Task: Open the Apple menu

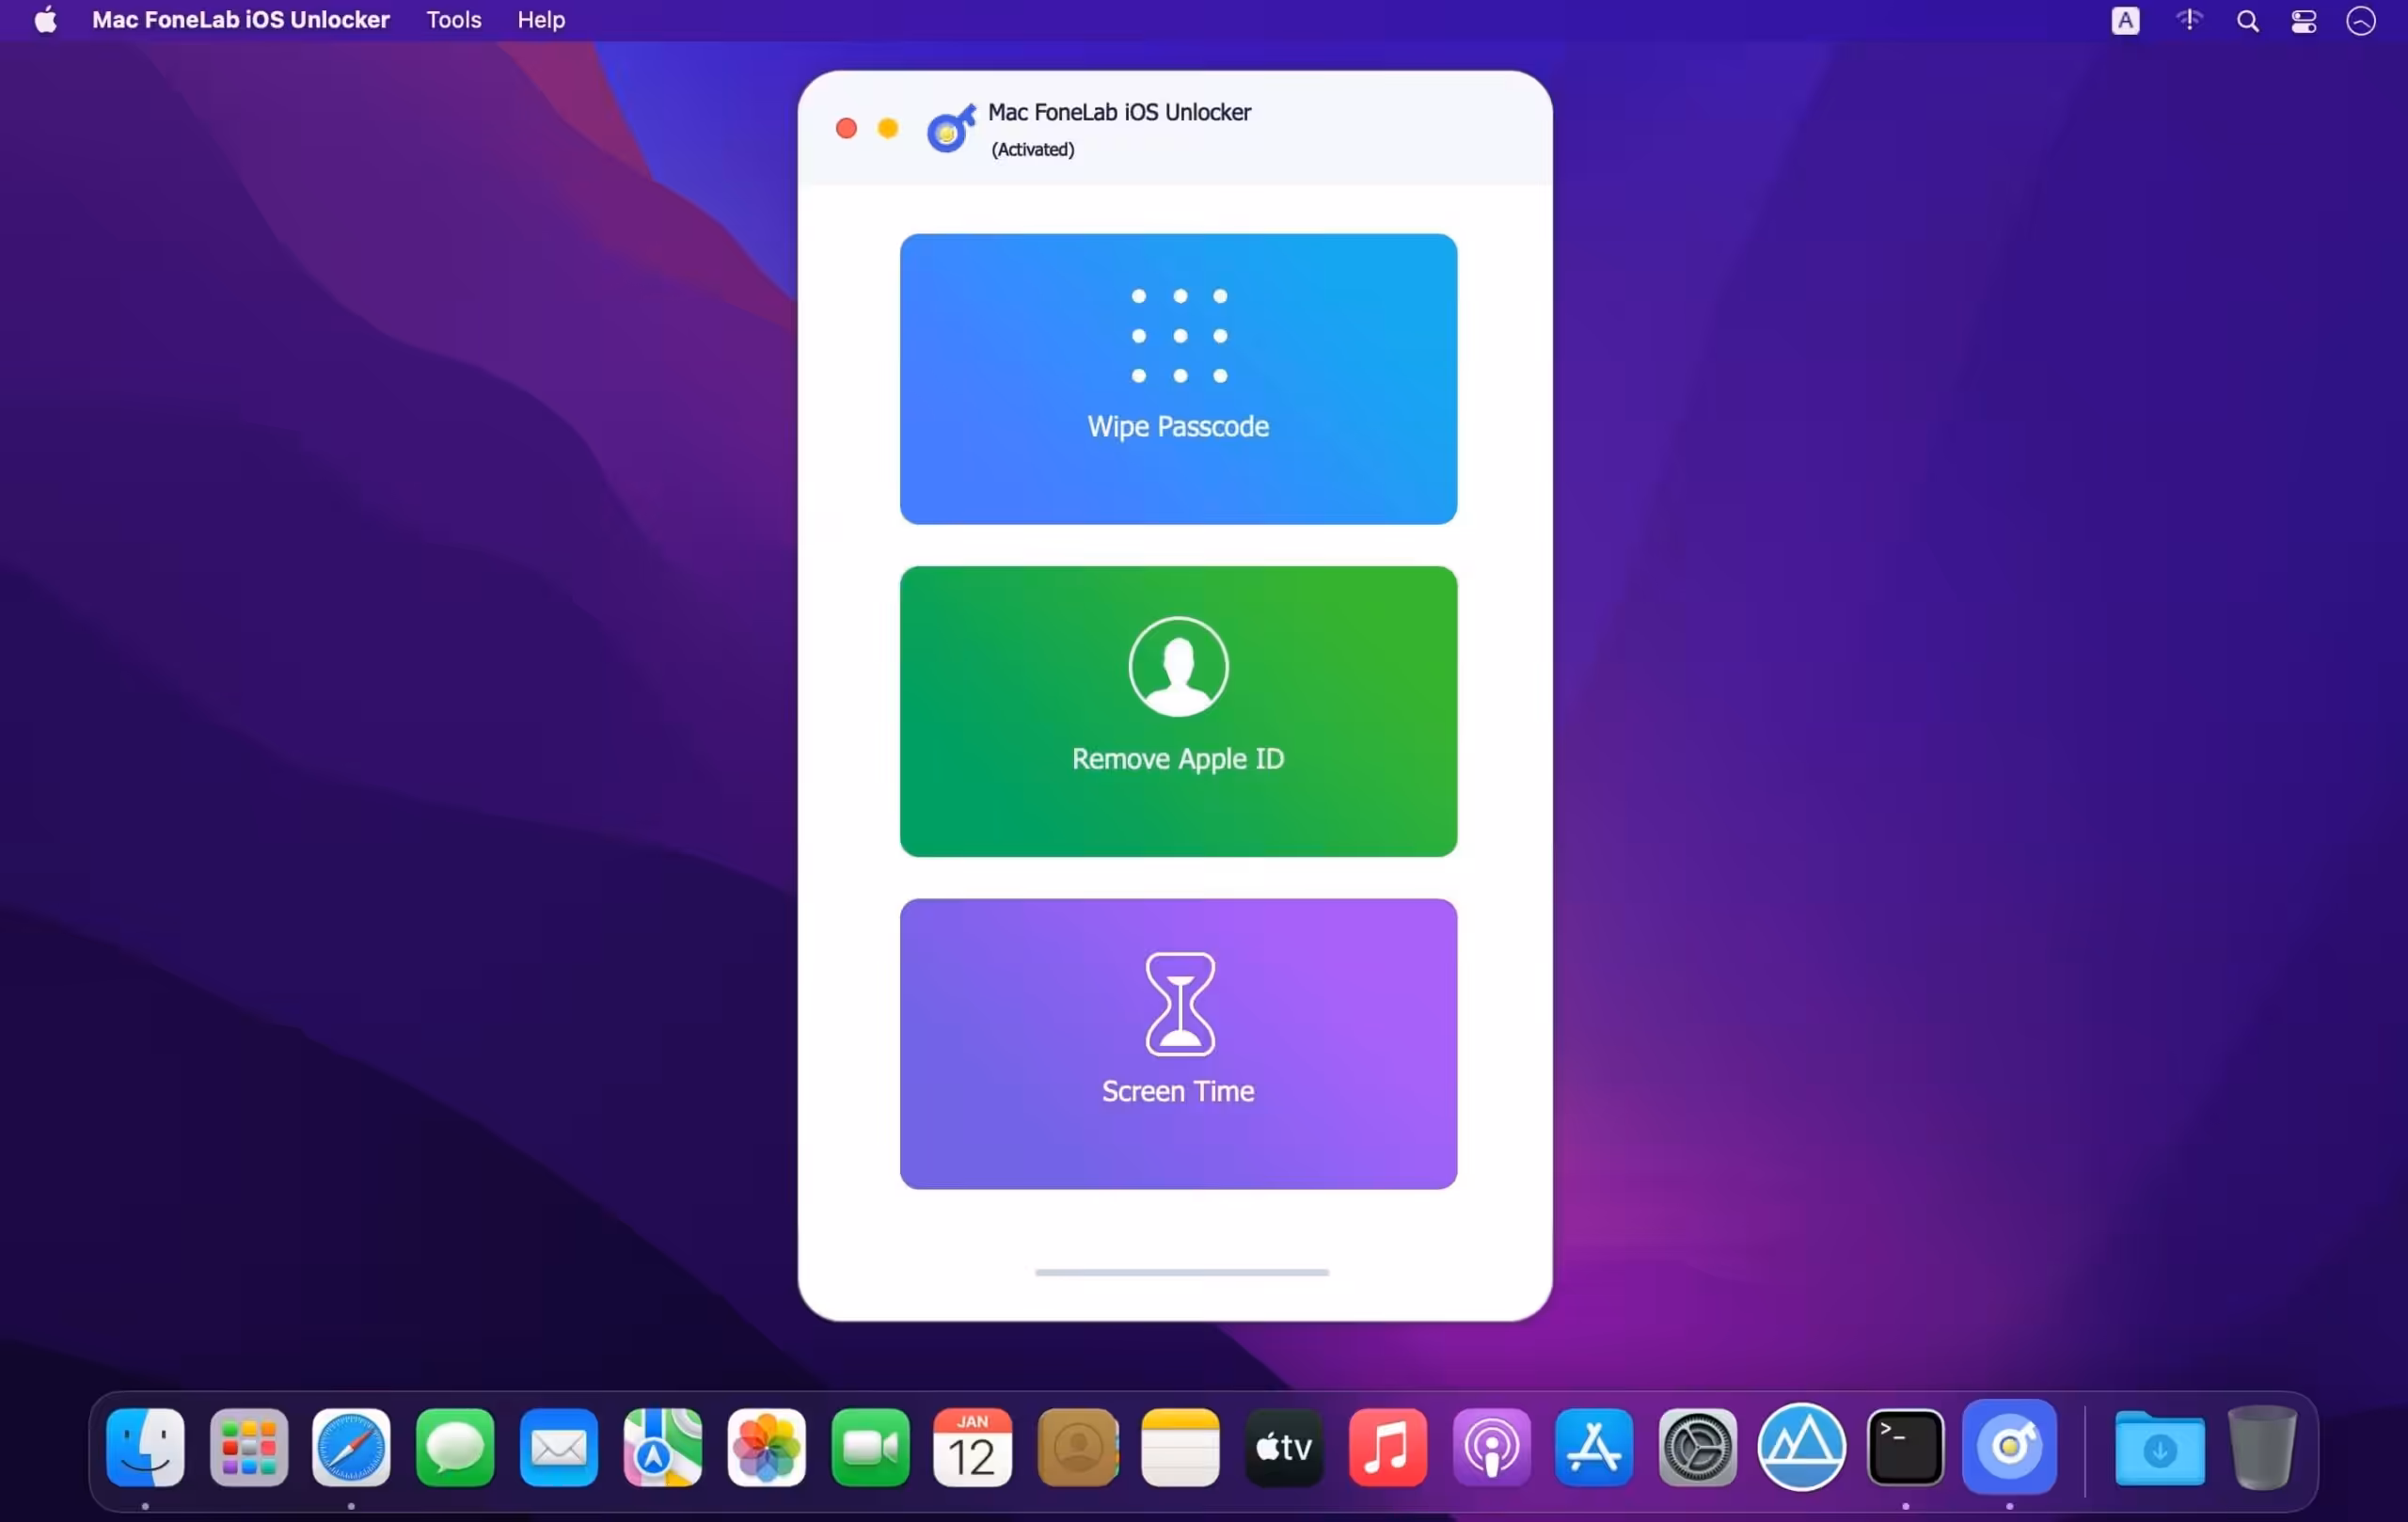Action: [45, 20]
